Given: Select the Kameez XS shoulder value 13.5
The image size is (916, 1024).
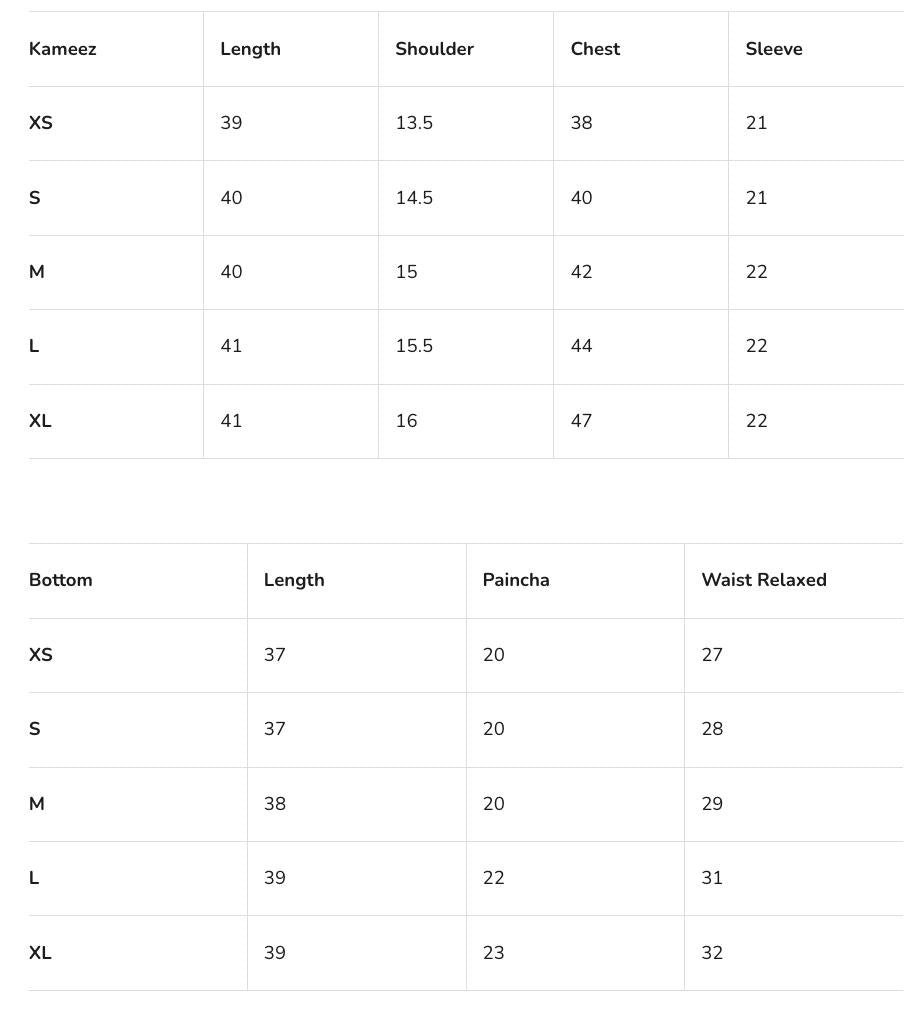Looking at the screenshot, I should (414, 123).
